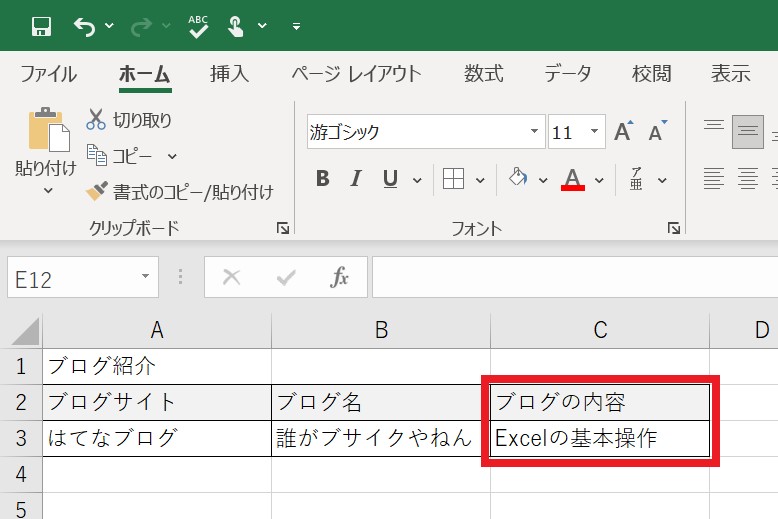Open the font size 11 dropdown

[x=594, y=131]
